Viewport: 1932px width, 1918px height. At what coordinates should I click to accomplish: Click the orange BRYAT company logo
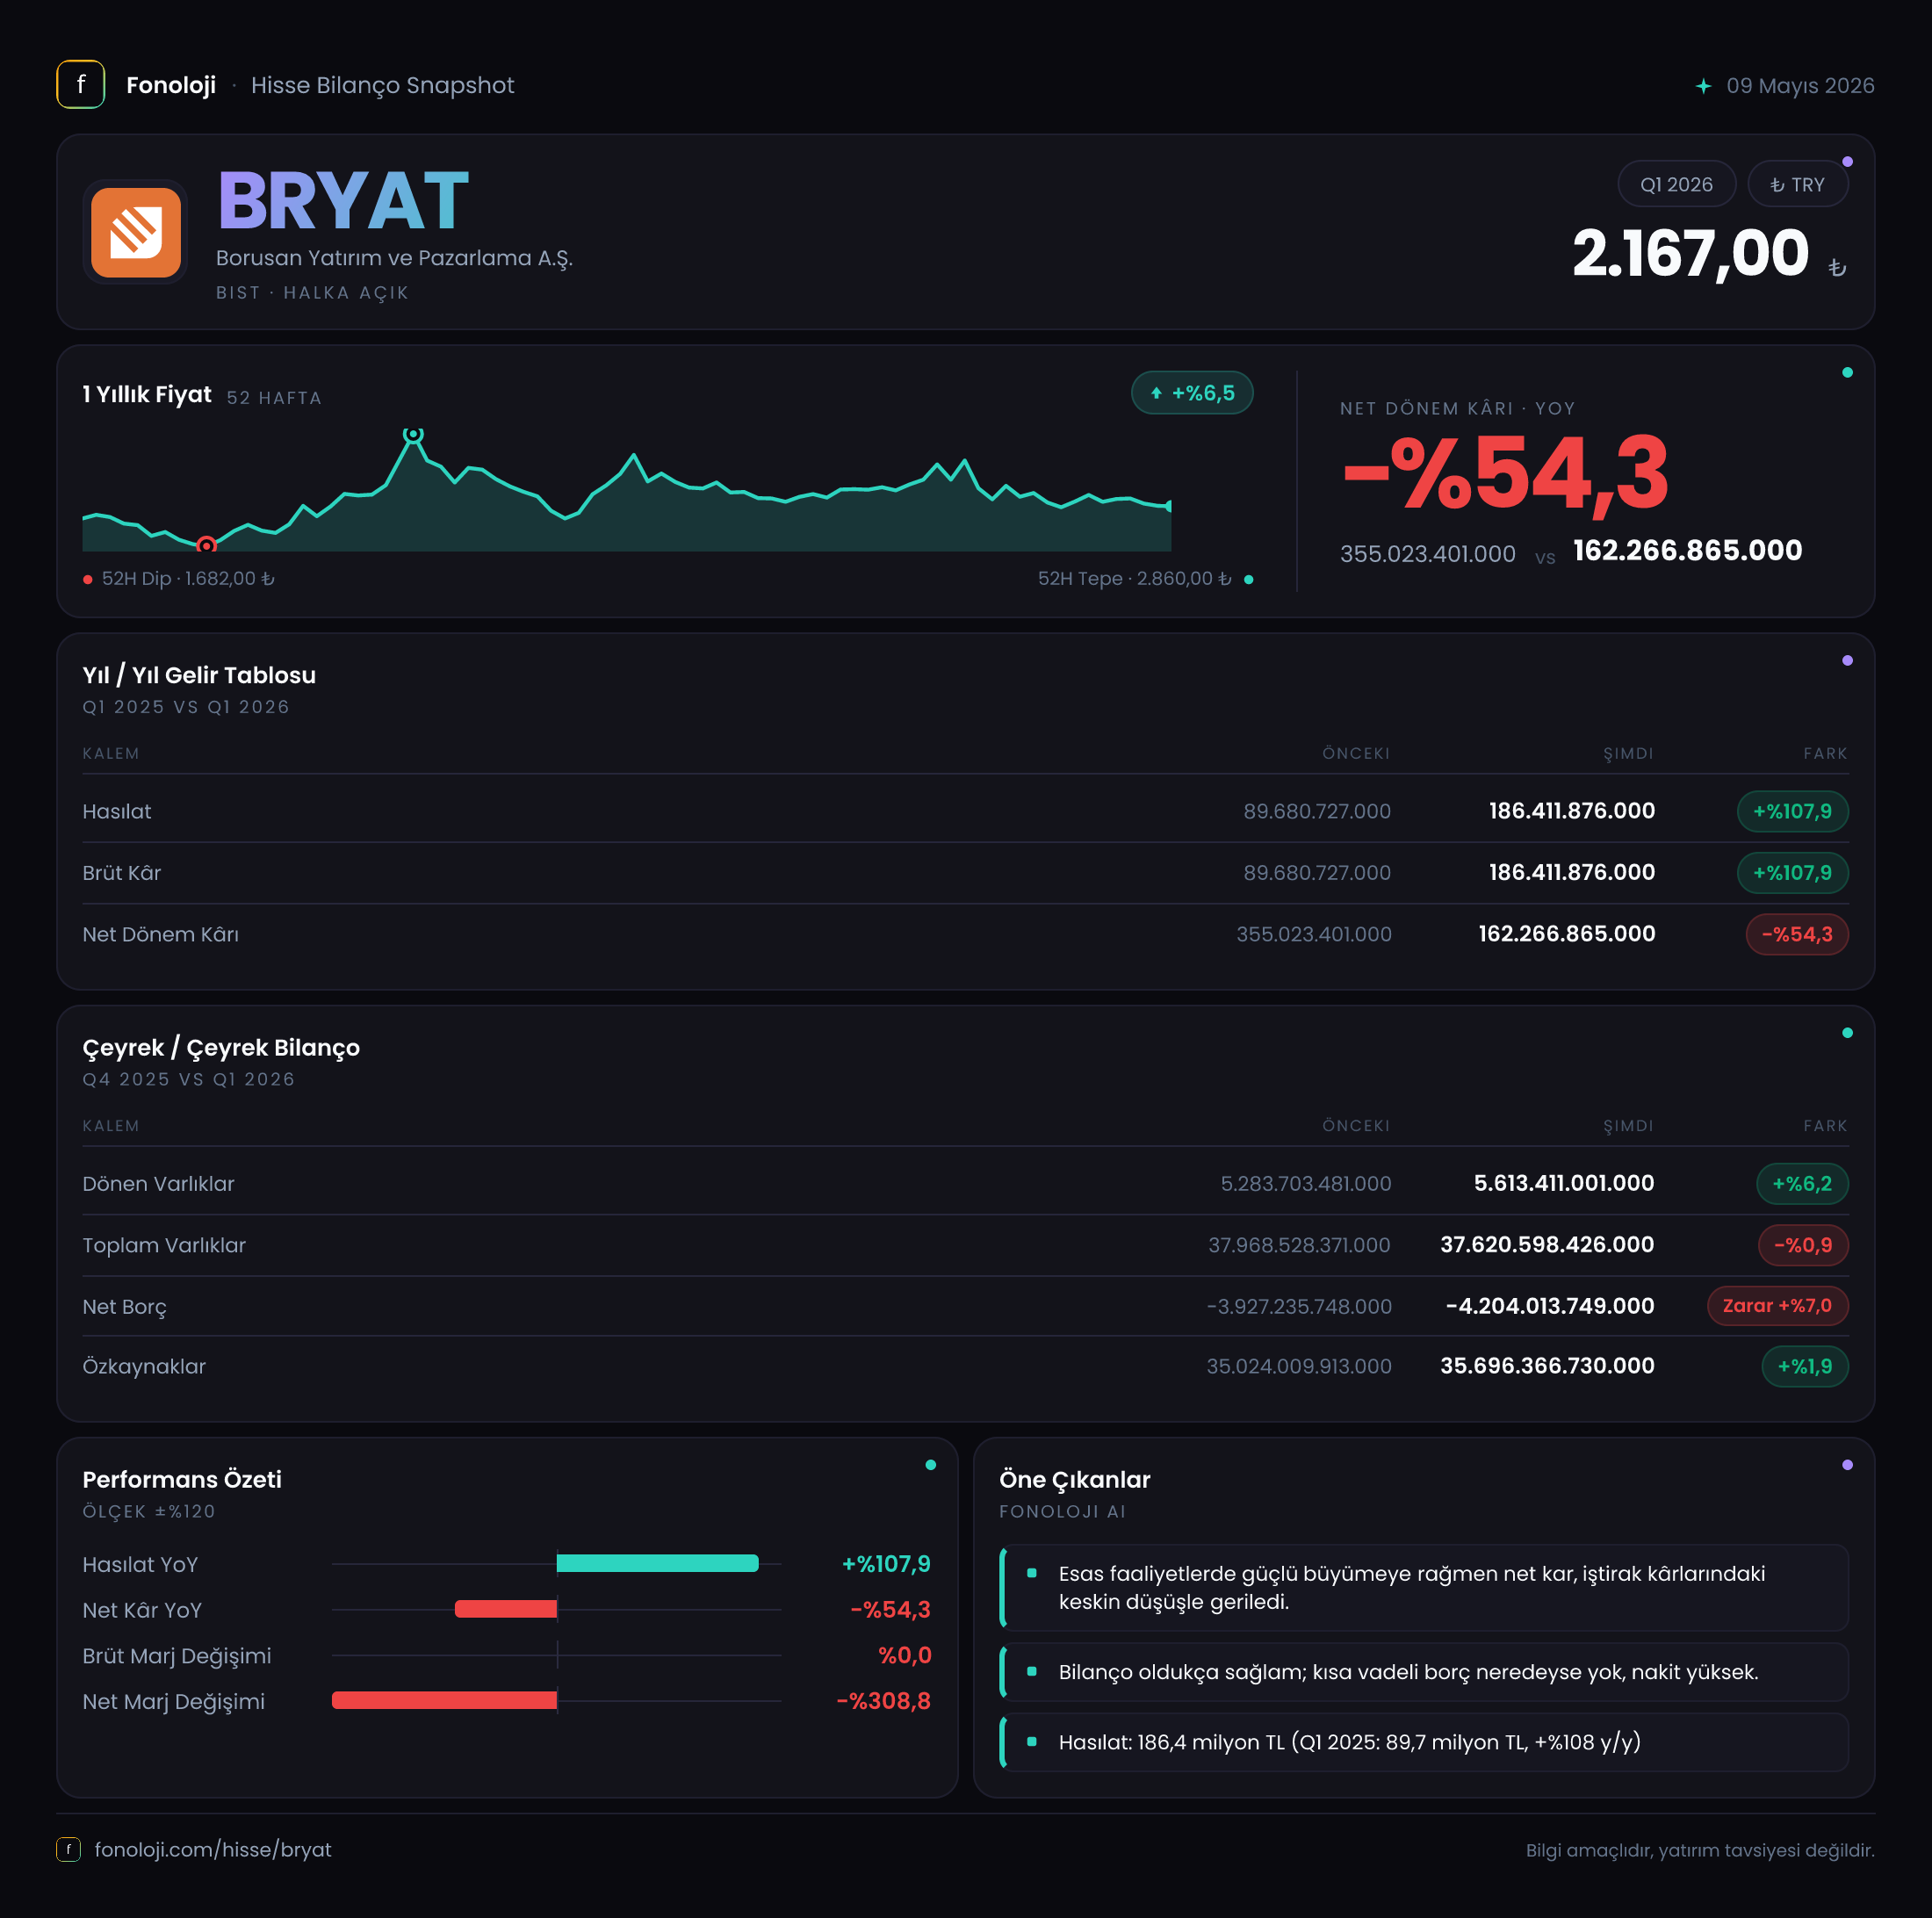coord(136,232)
